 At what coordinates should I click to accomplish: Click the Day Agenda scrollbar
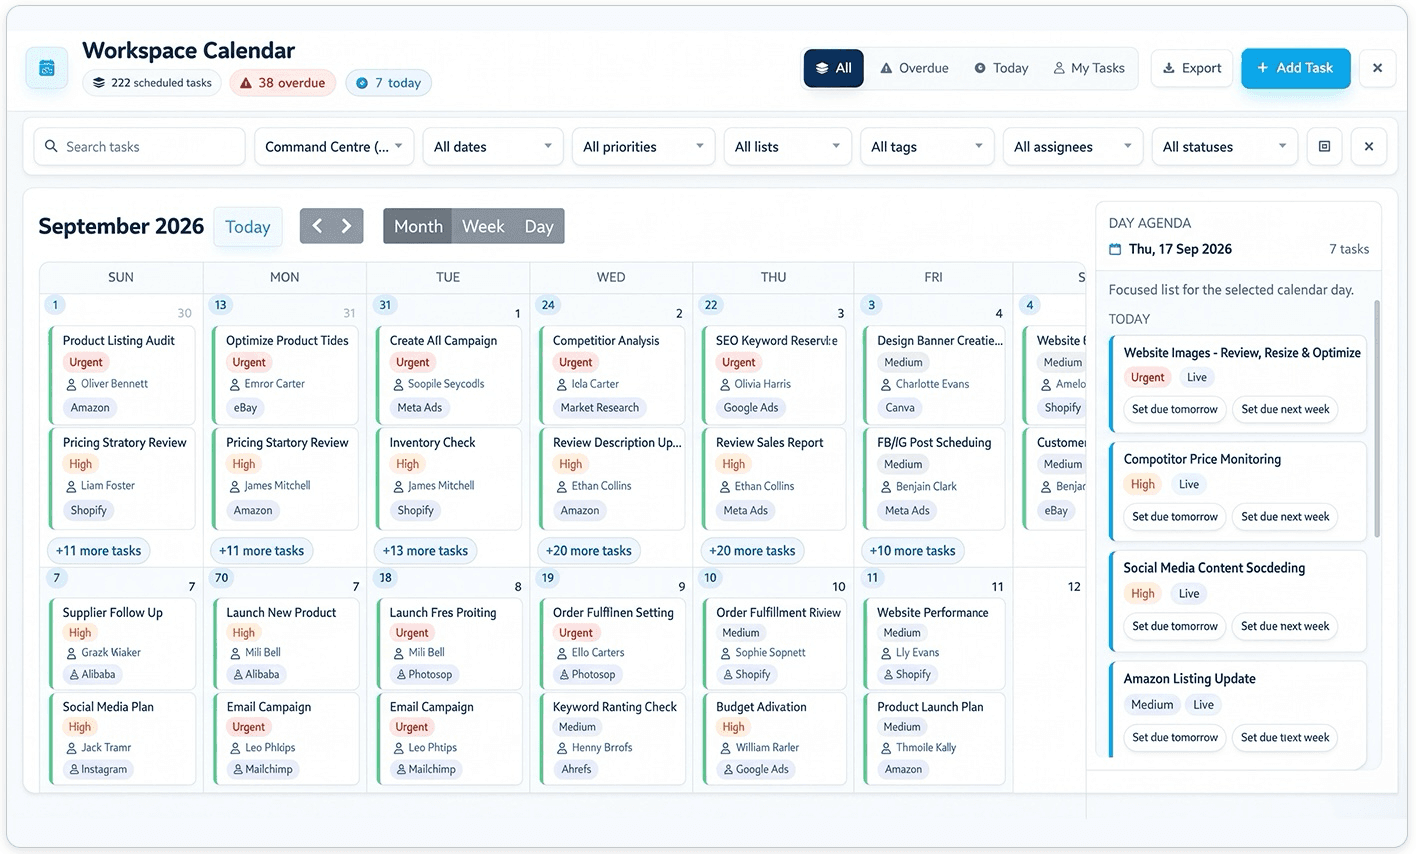tap(1377, 420)
